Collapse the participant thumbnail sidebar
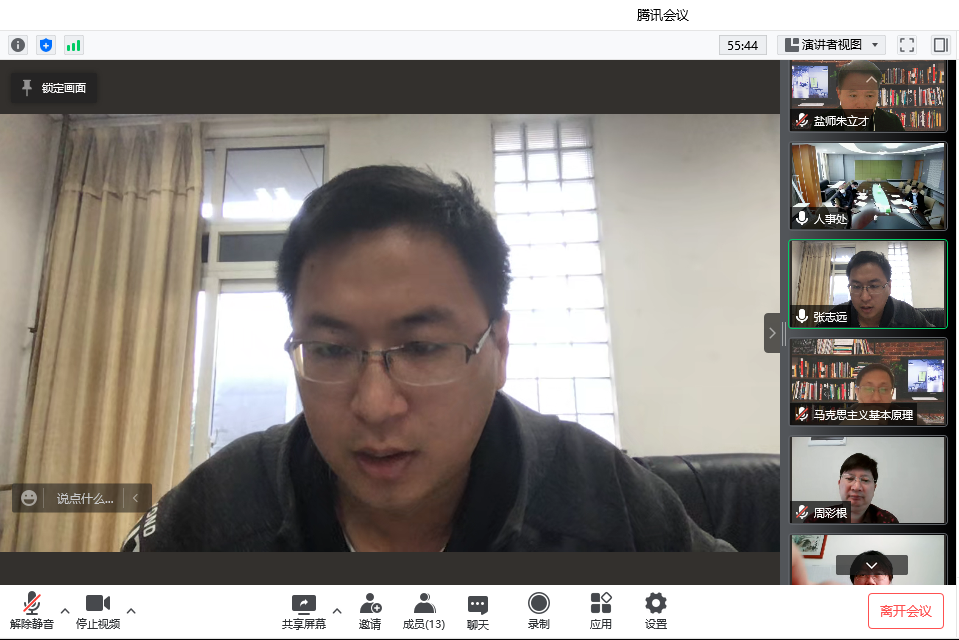959x640 pixels. coord(772,333)
